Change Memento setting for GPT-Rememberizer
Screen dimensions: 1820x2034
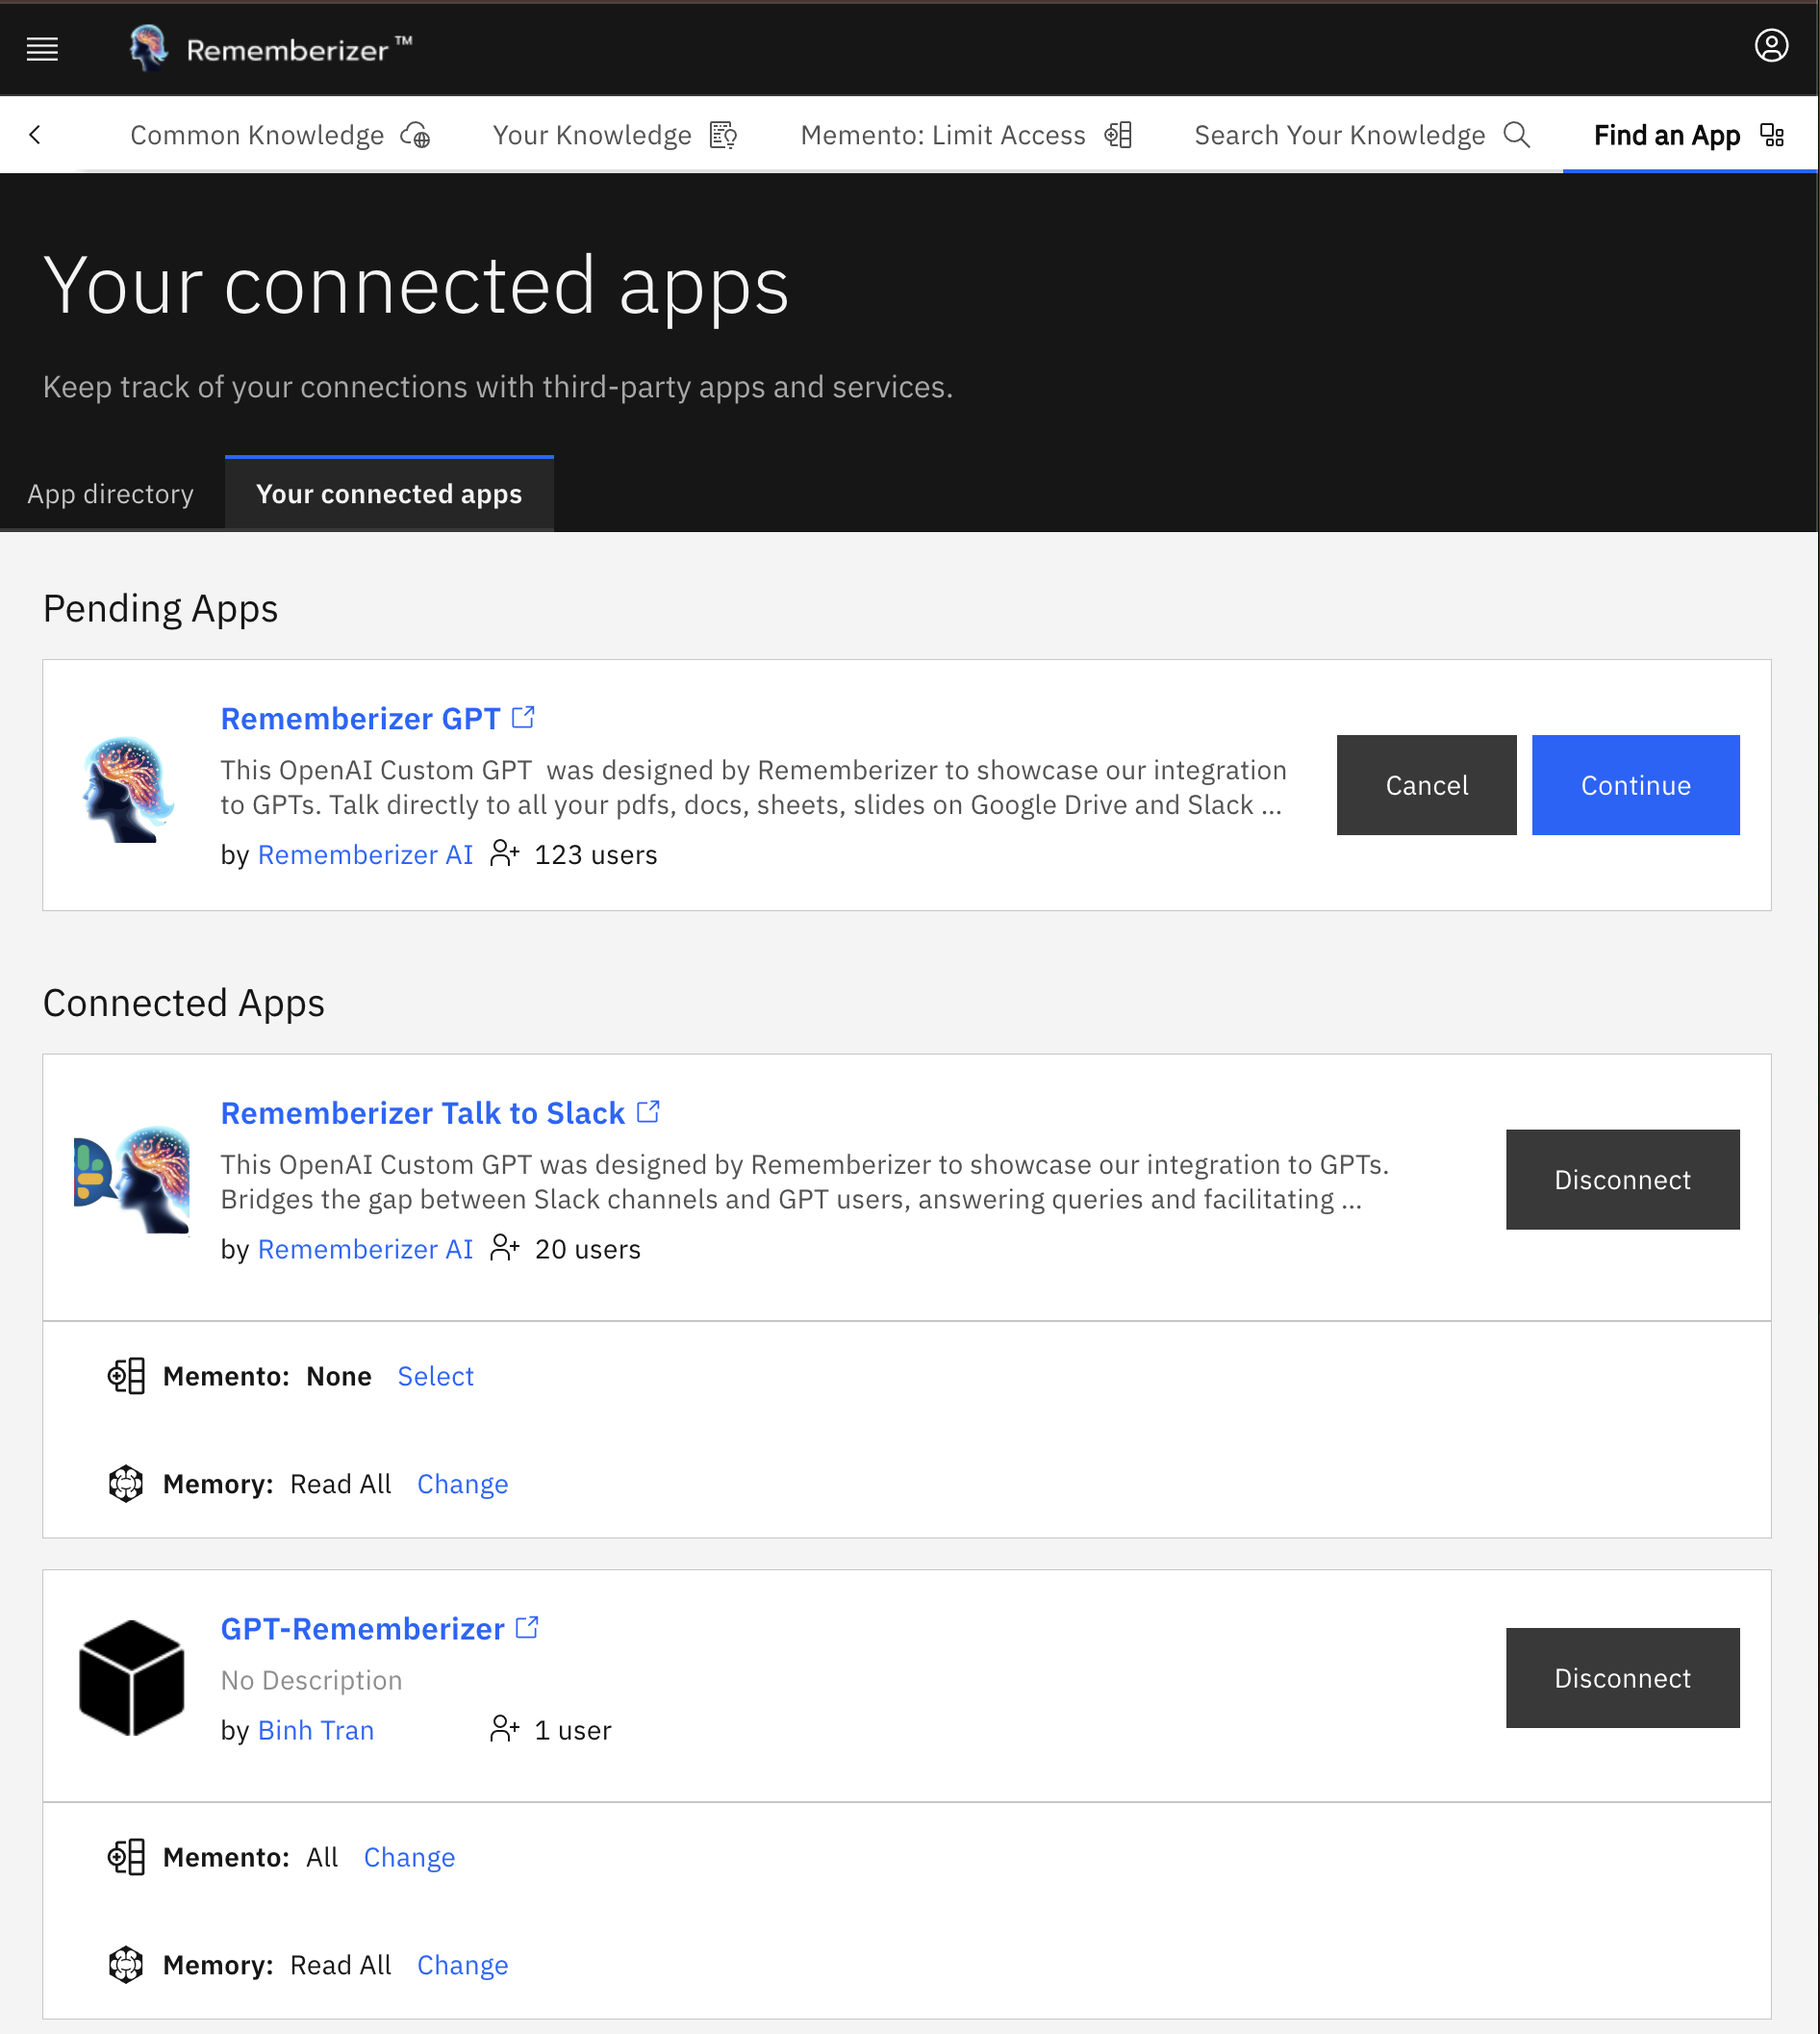click(x=409, y=1857)
